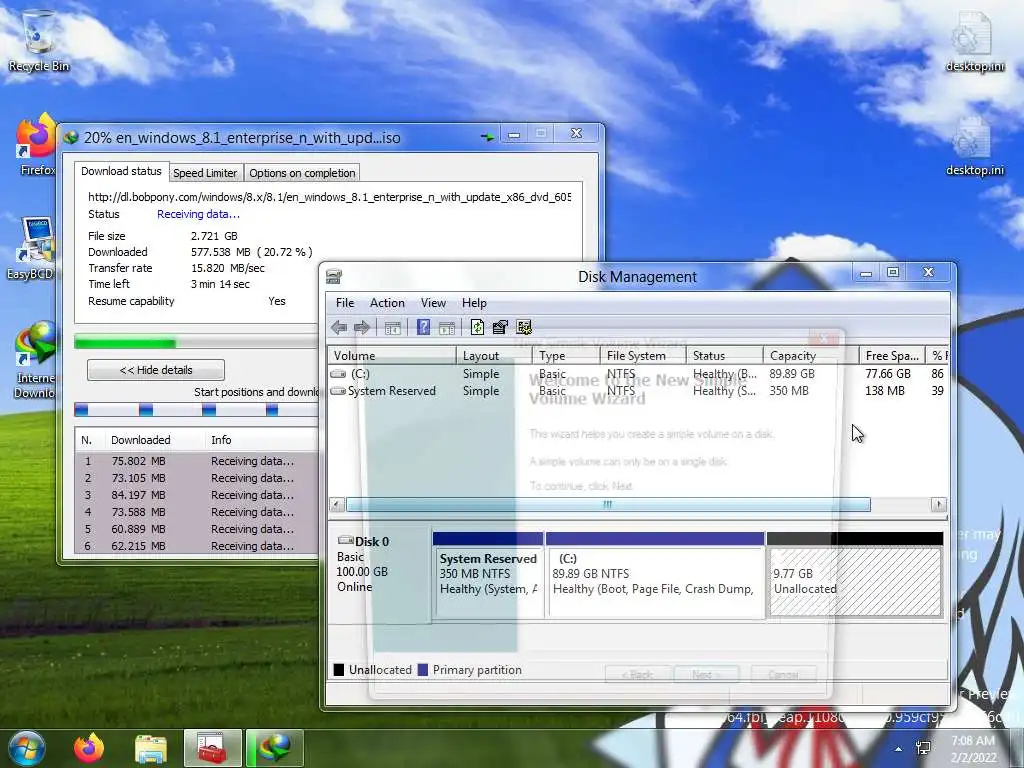Image resolution: width=1024 pixels, height=768 pixels.
Task: Select connection row with 84.197 MB
Action: pos(196,495)
